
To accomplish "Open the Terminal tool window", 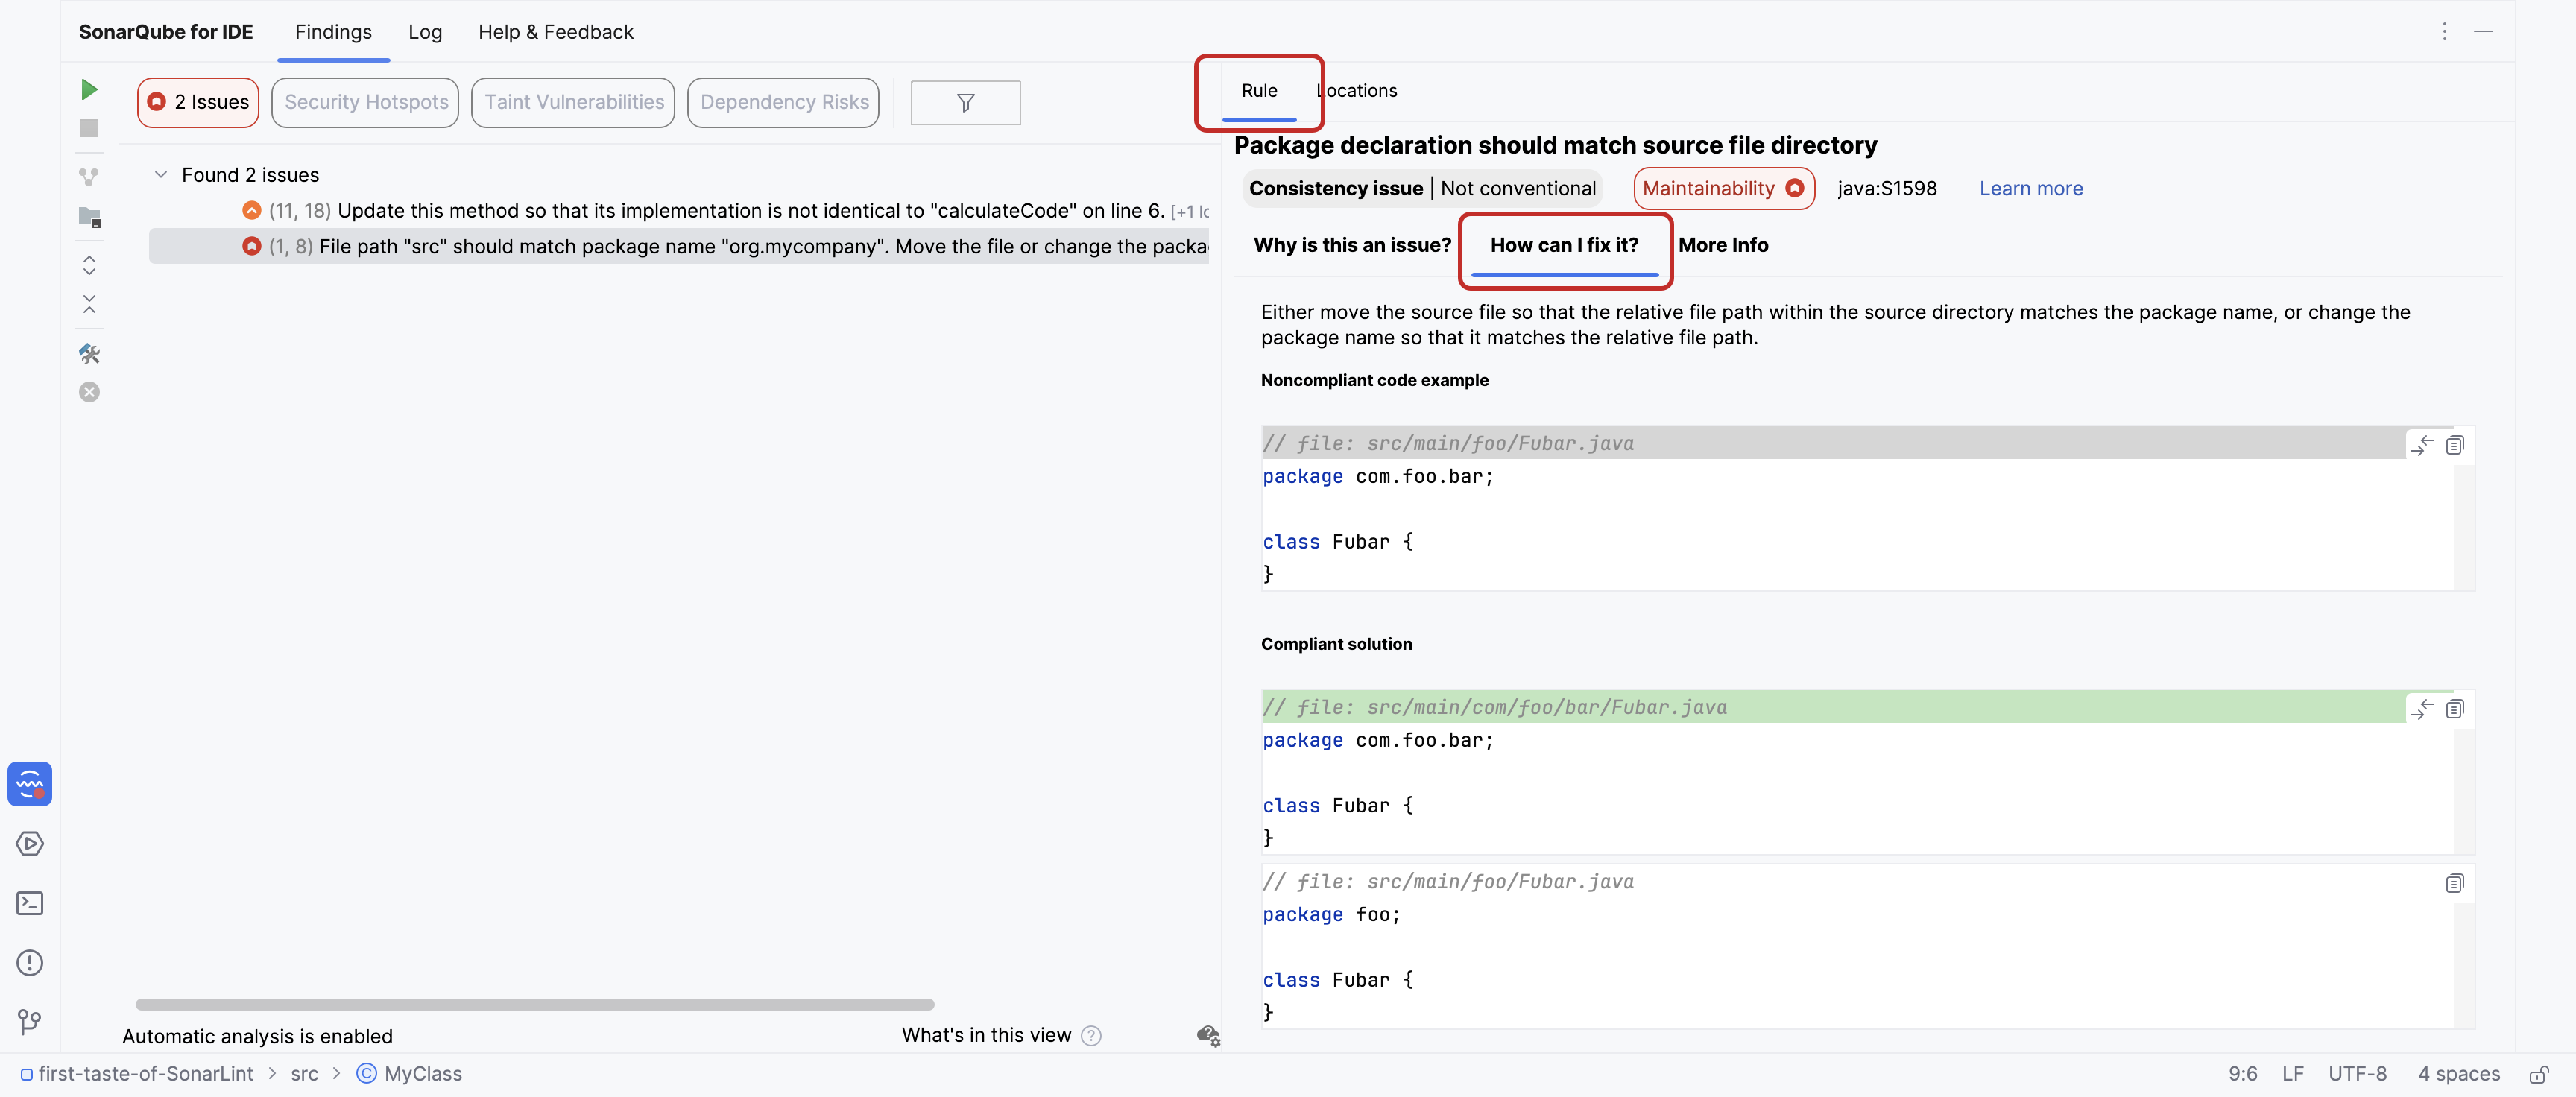I will pyautogui.click(x=30, y=902).
